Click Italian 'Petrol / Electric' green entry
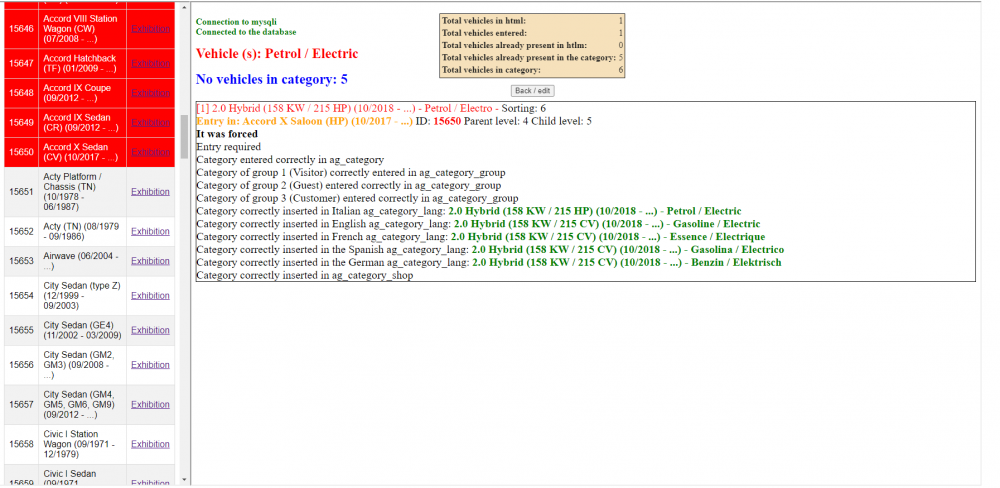The image size is (1000, 488). coord(595,211)
